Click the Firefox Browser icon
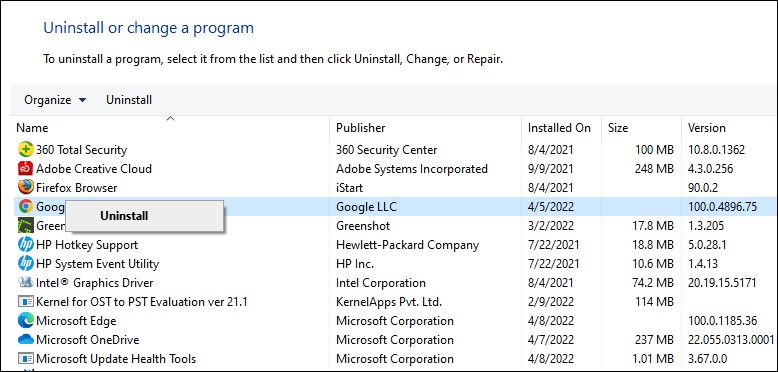The image size is (778, 372). [25, 187]
